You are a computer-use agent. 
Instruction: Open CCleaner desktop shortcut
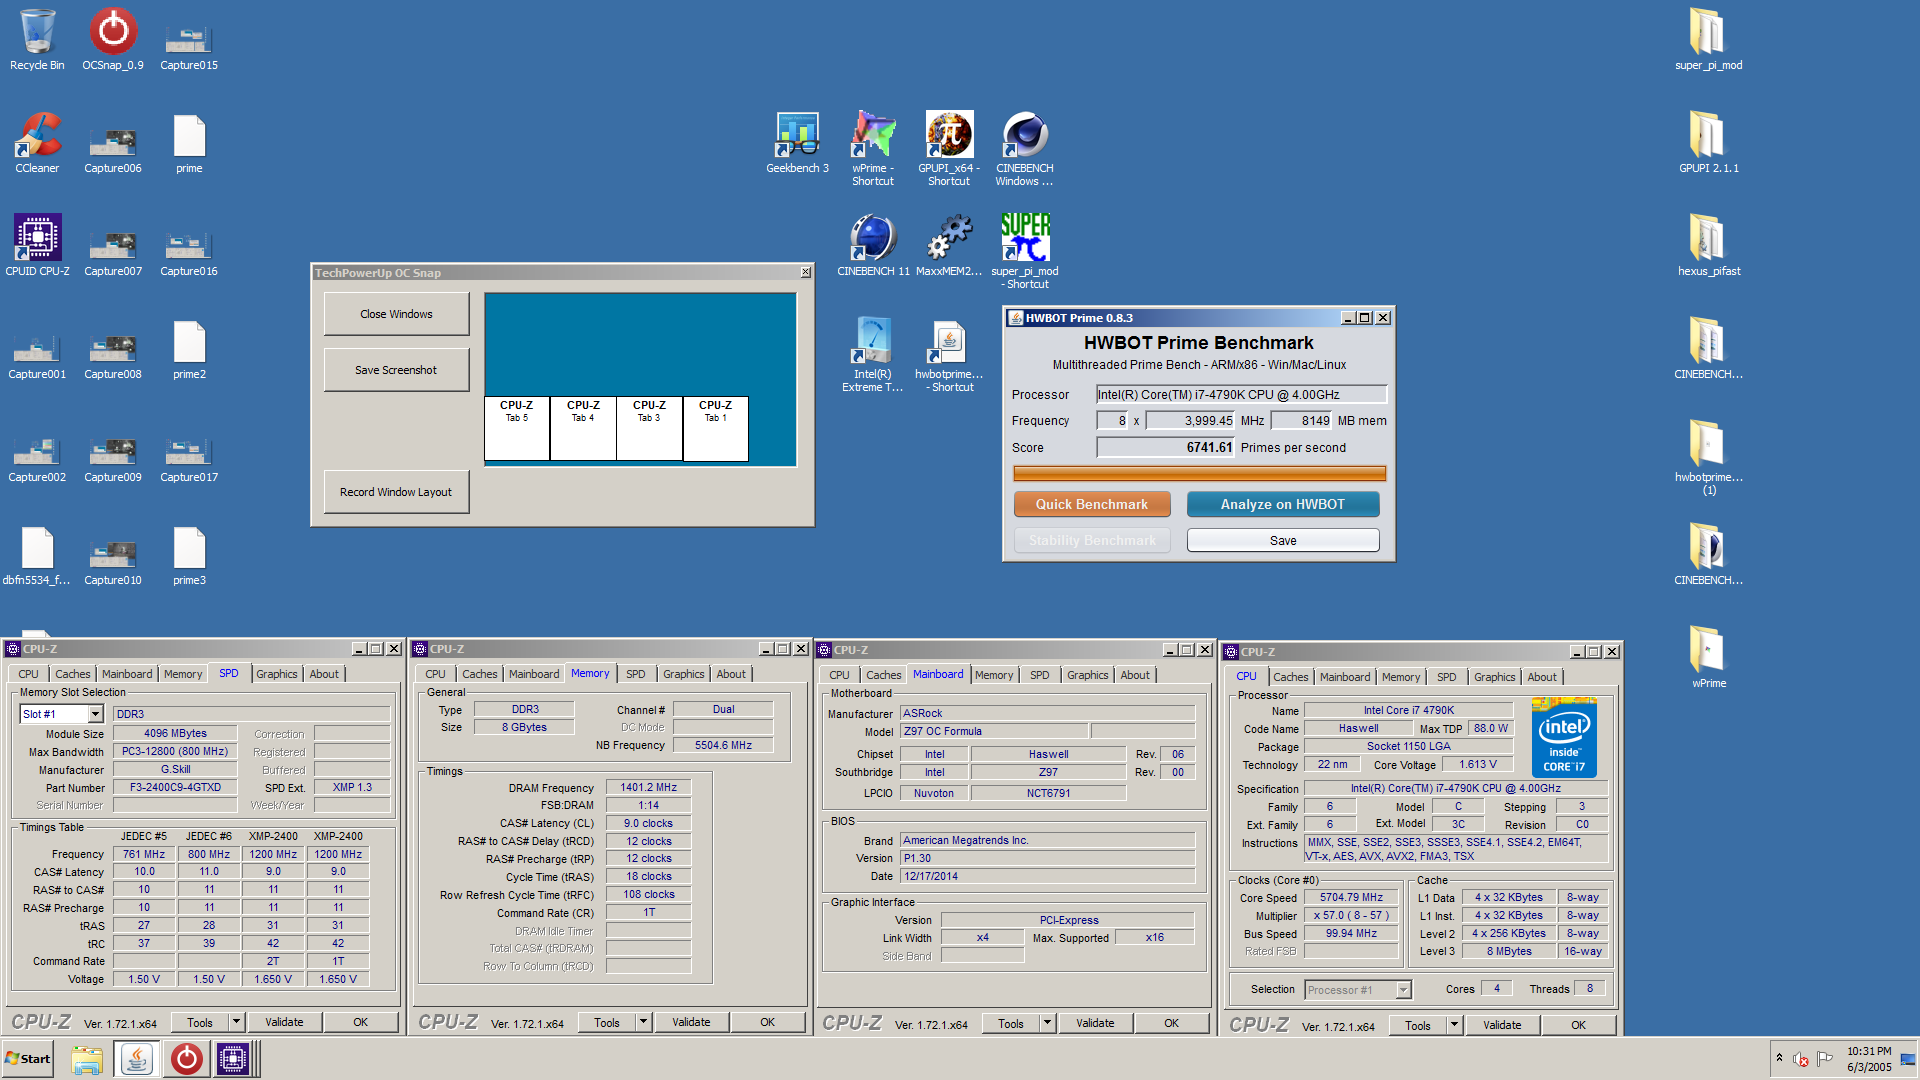(x=37, y=143)
